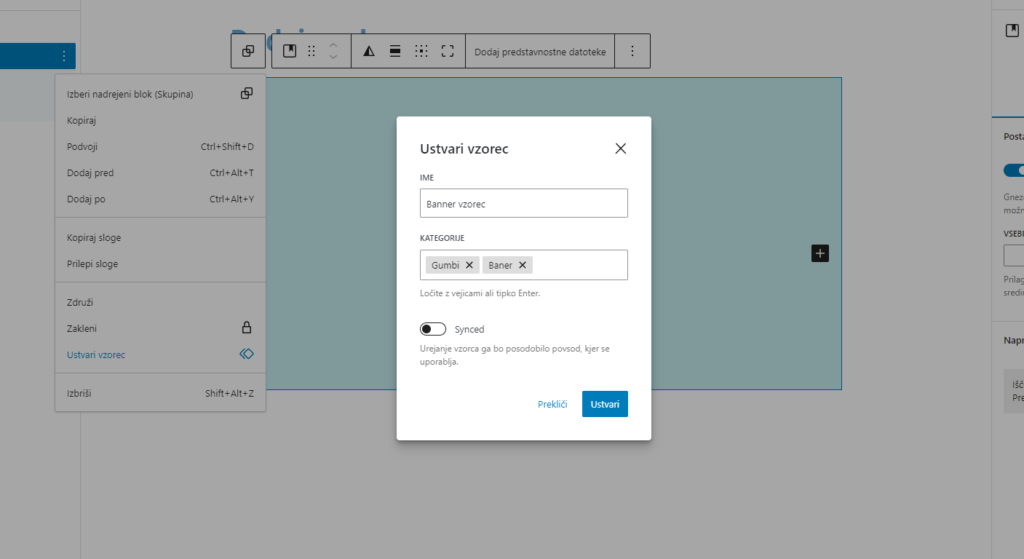Toggle full height icon

[447, 51]
